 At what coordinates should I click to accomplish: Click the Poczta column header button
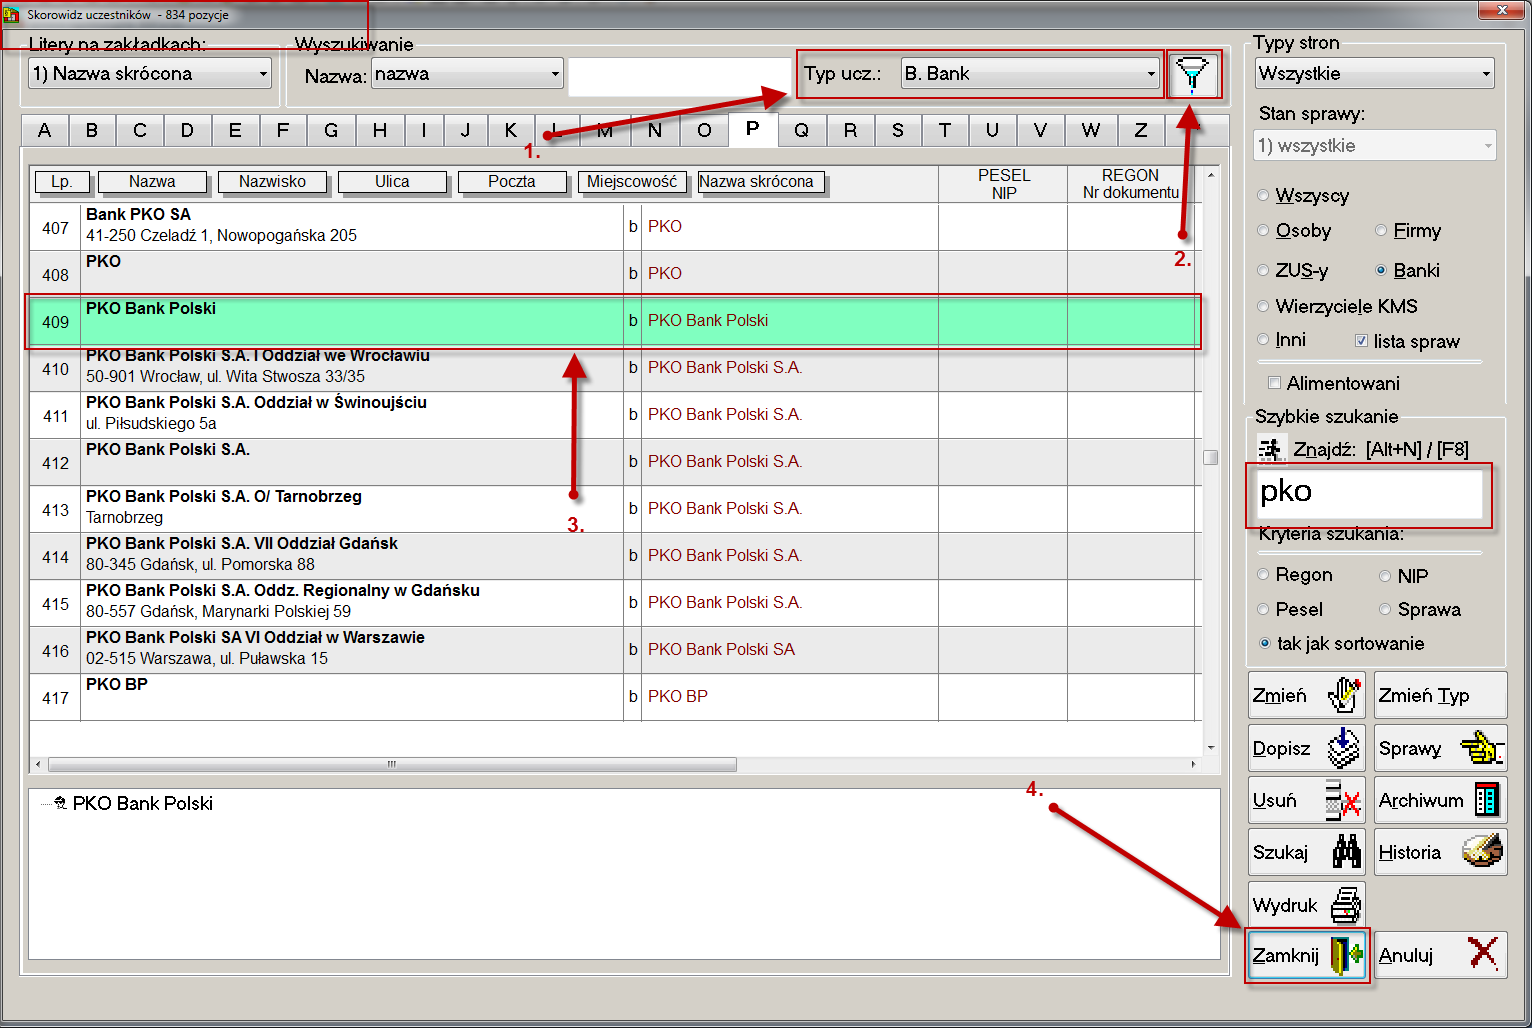pos(512,182)
